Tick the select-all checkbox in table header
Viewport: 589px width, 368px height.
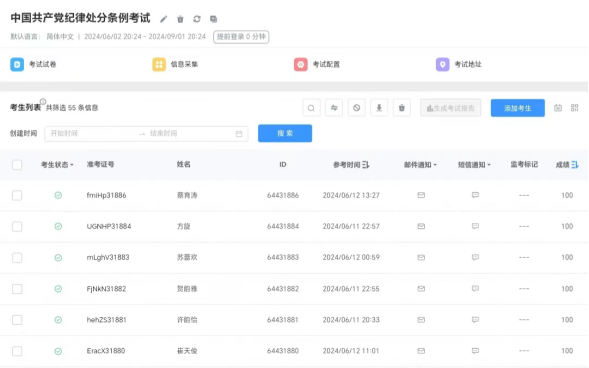(x=17, y=165)
